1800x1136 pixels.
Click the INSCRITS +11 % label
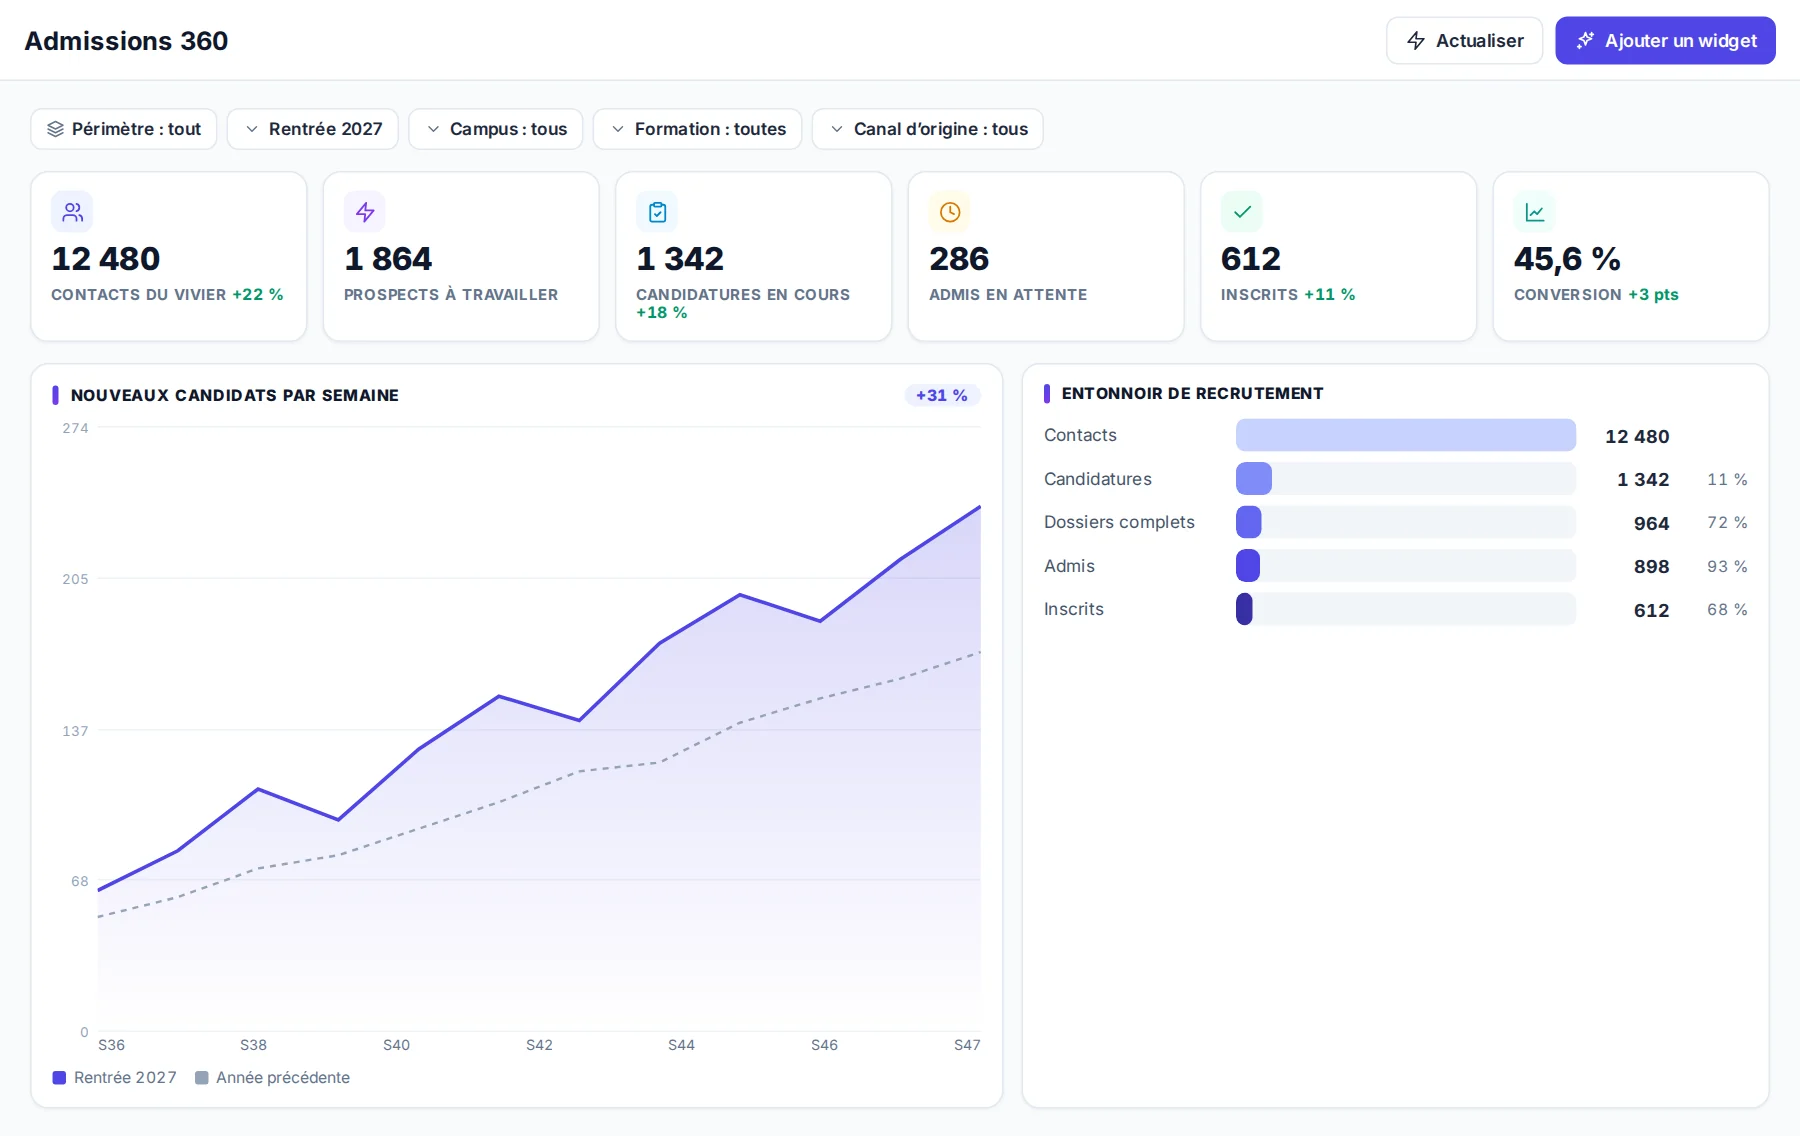pyautogui.click(x=1288, y=295)
